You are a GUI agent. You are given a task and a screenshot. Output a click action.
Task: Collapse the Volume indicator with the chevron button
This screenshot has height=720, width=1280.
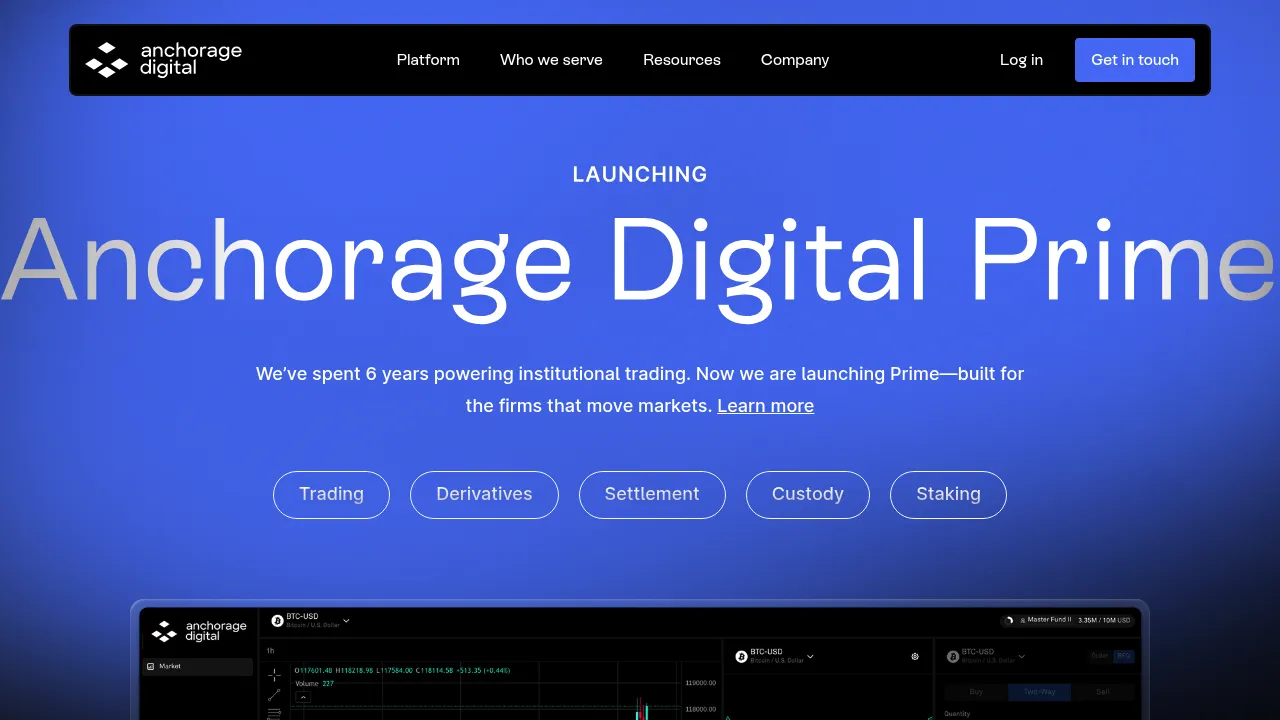pyautogui.click(x=303, y=697)
